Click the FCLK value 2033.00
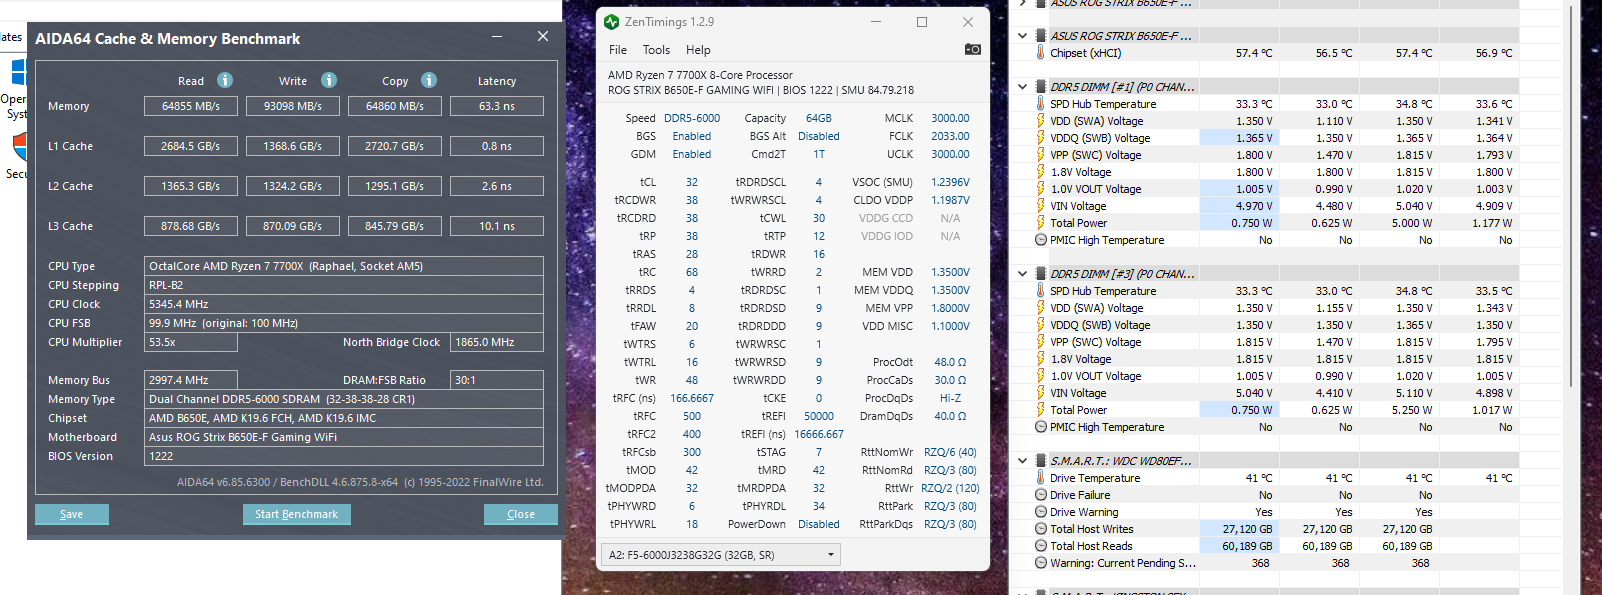Screen dimensions: 1602x595 tap(950, 136)
